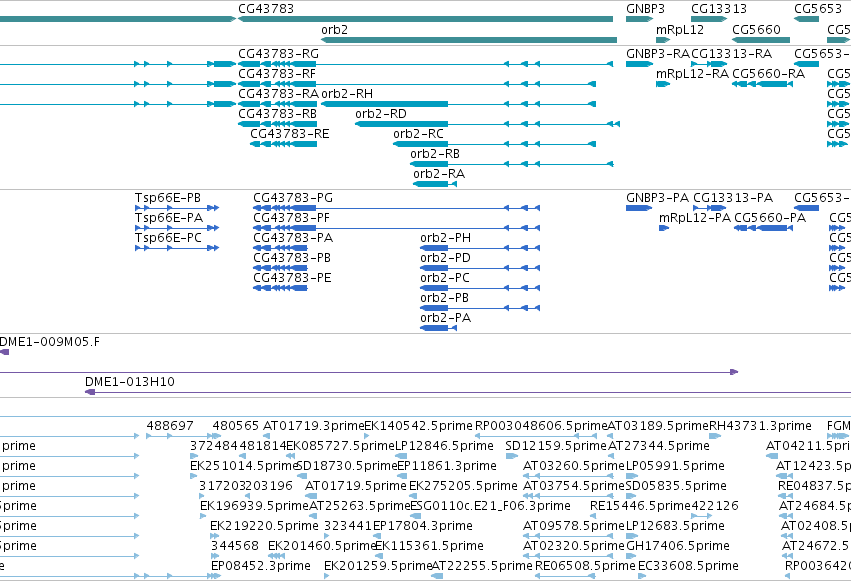Select EST RH43731.3prime
This screenshot has width=851, height=581.
tap(760, 426)
